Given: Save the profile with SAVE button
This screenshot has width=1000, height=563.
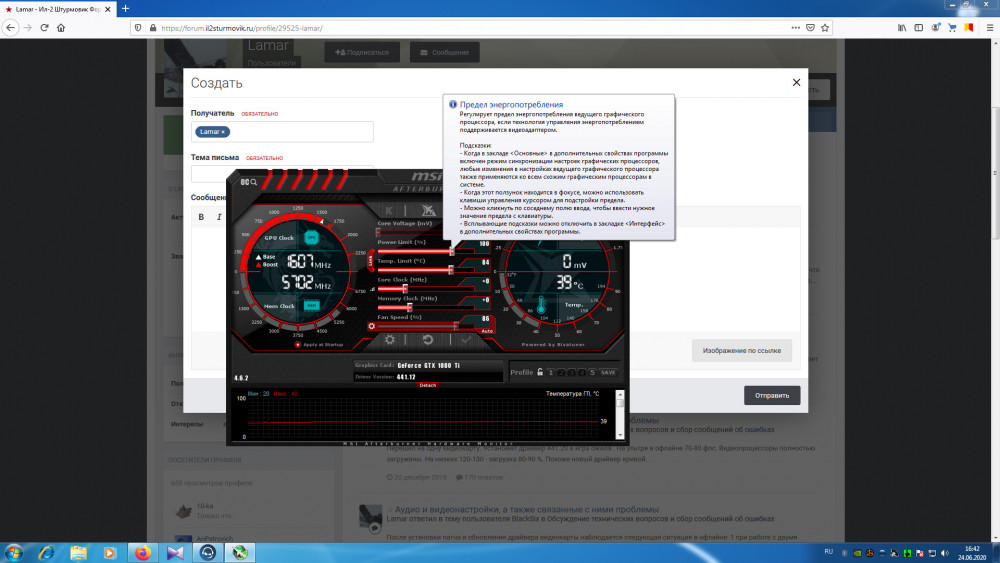Looking at the screenshot, I should click(x=608, y=372).
